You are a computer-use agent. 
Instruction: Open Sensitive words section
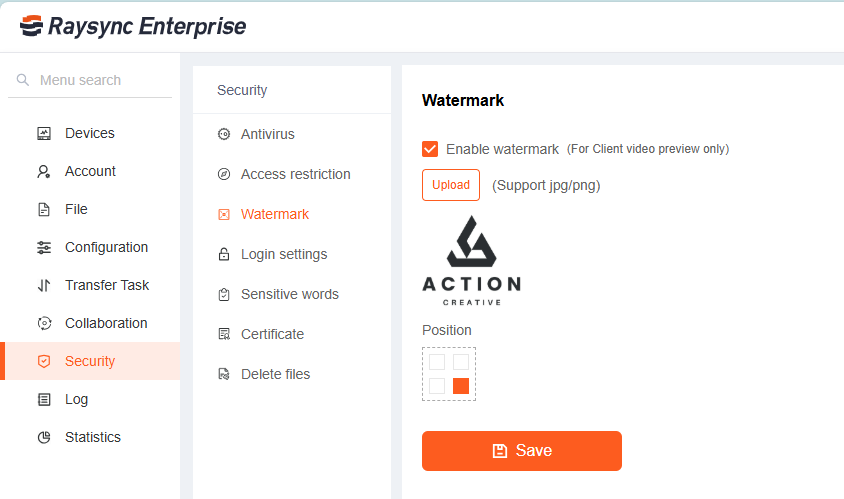point(289,294)
